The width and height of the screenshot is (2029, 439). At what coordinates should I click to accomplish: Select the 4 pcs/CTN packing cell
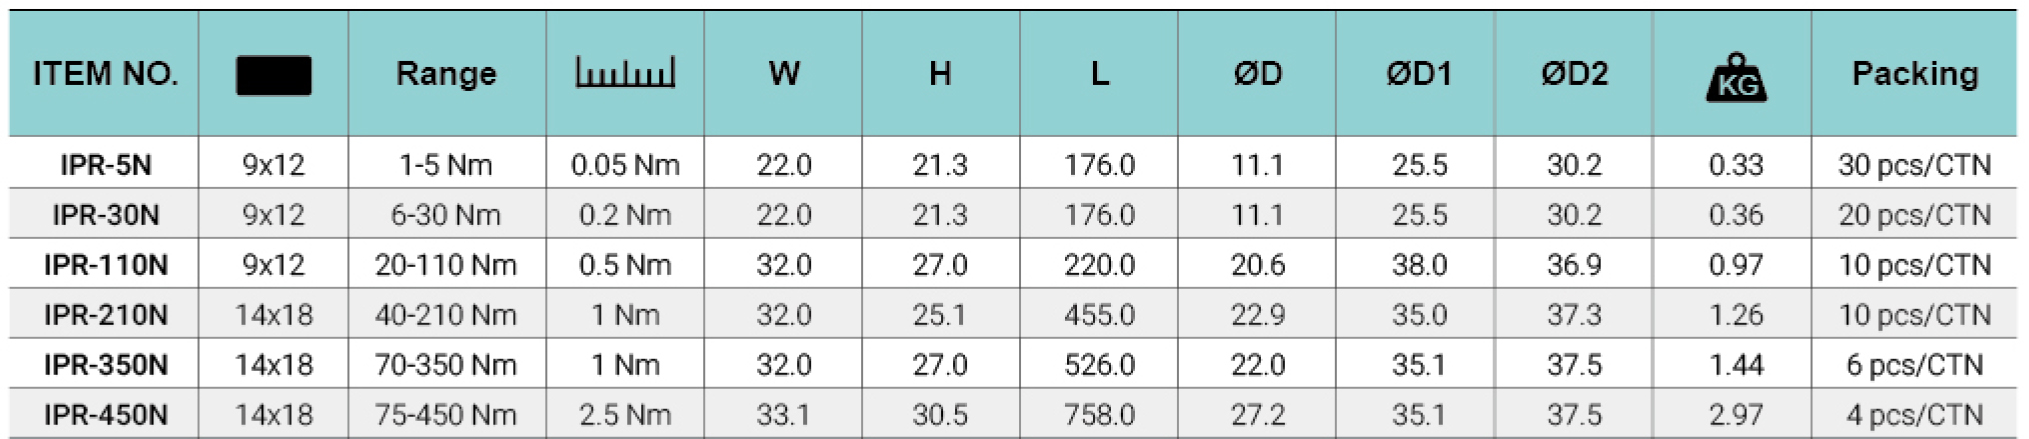(1915, 415)
